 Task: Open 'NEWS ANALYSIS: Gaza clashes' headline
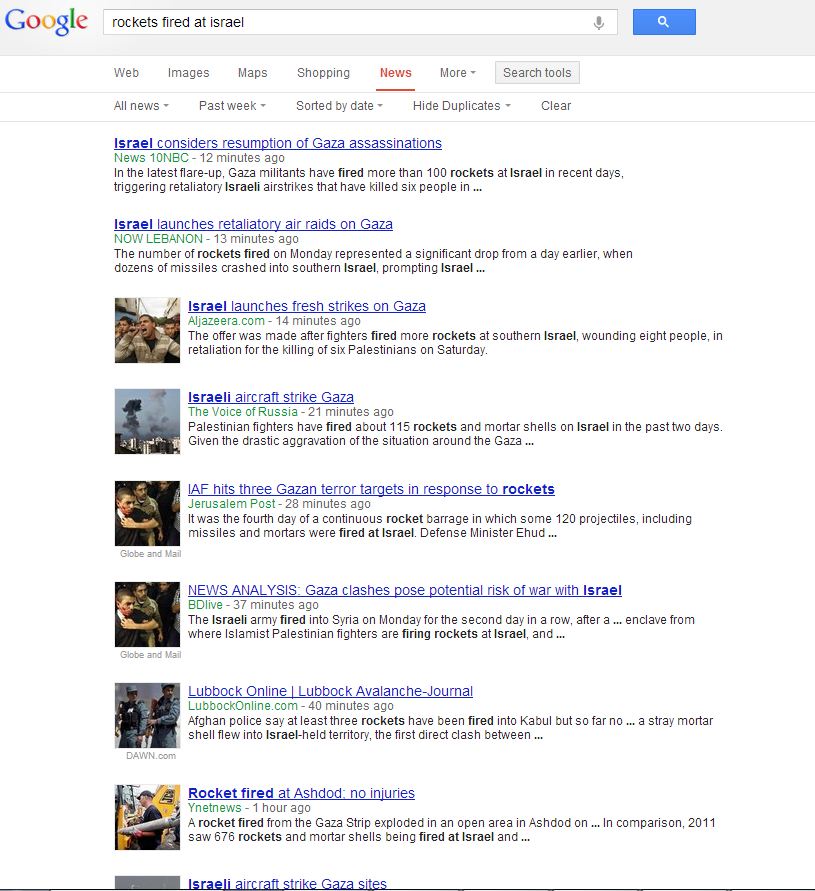pyautogui.click(x=405, y=590)
